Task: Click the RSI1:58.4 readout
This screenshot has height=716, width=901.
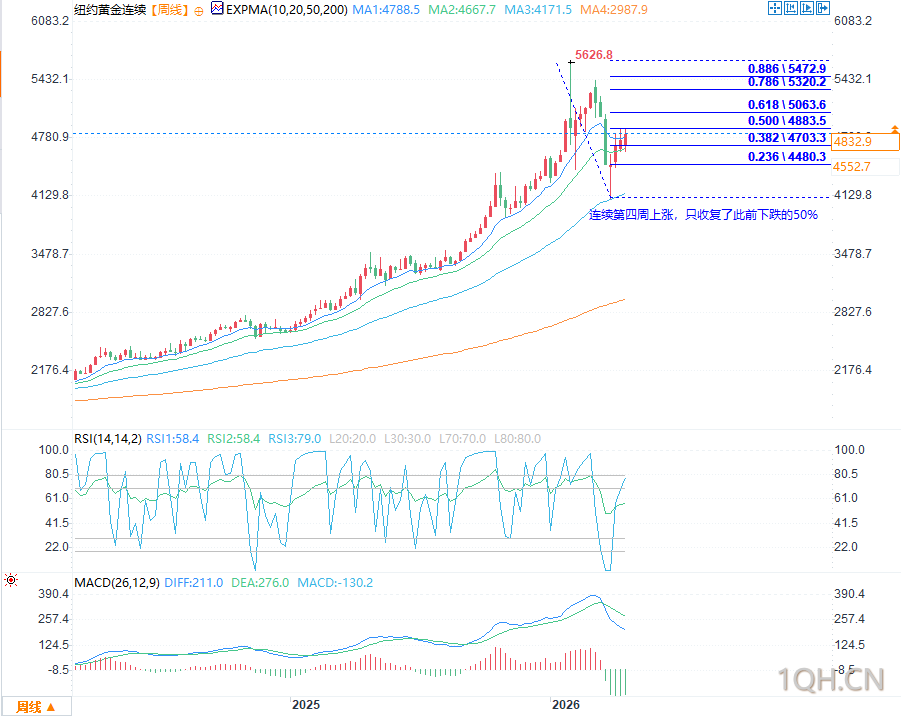Action: pos(172,439)
